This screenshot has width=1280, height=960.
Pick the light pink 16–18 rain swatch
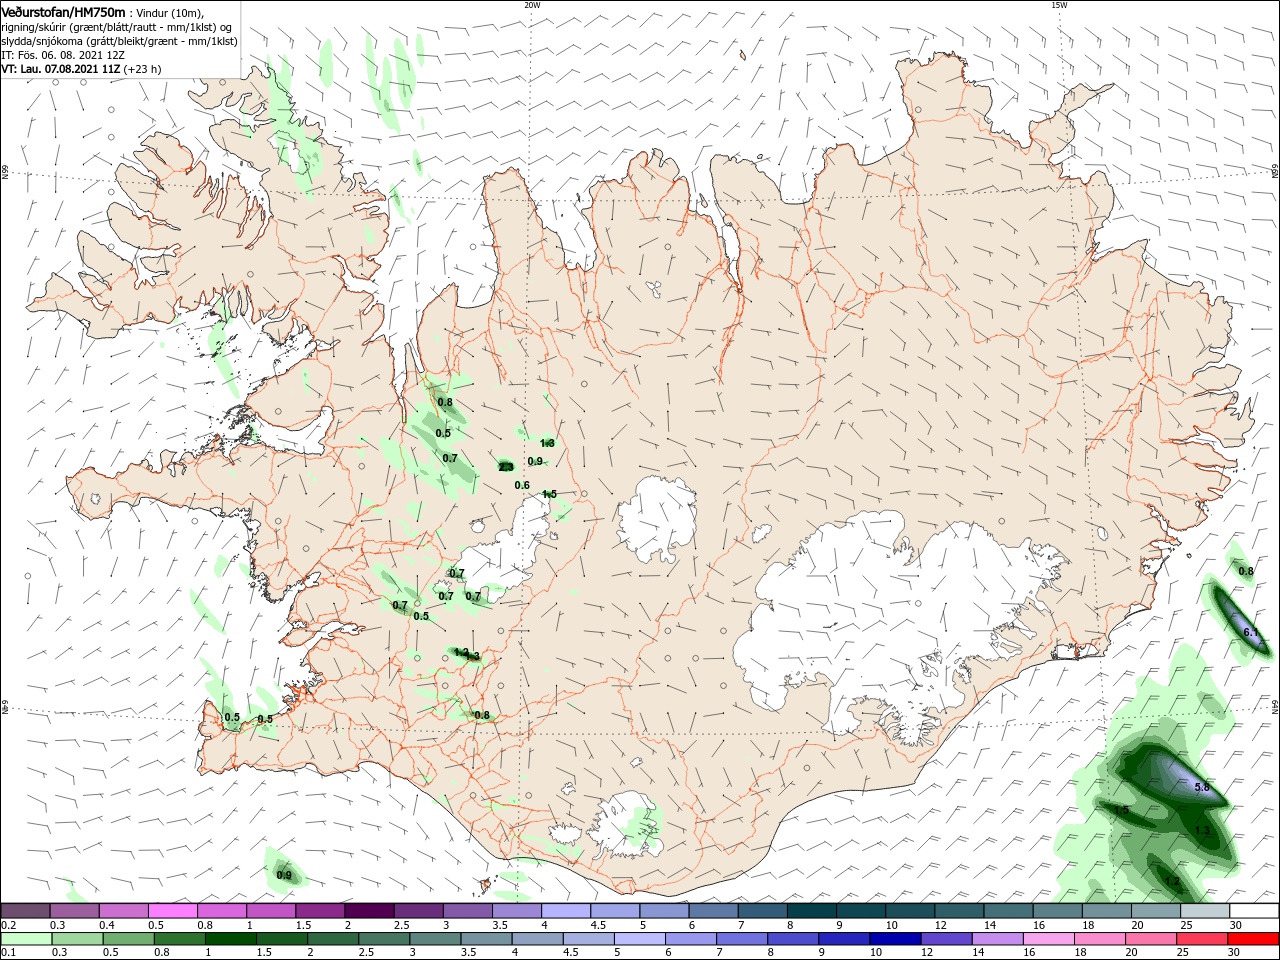pos(1049,939)
